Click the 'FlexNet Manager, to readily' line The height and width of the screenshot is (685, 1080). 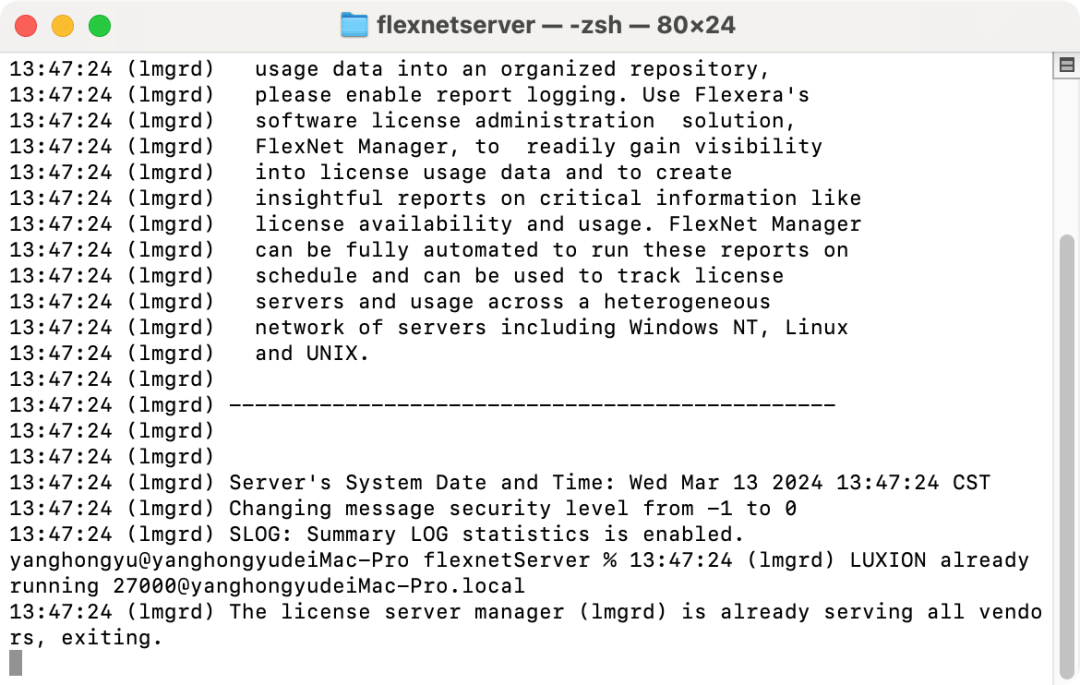click(x=415, y=147)
